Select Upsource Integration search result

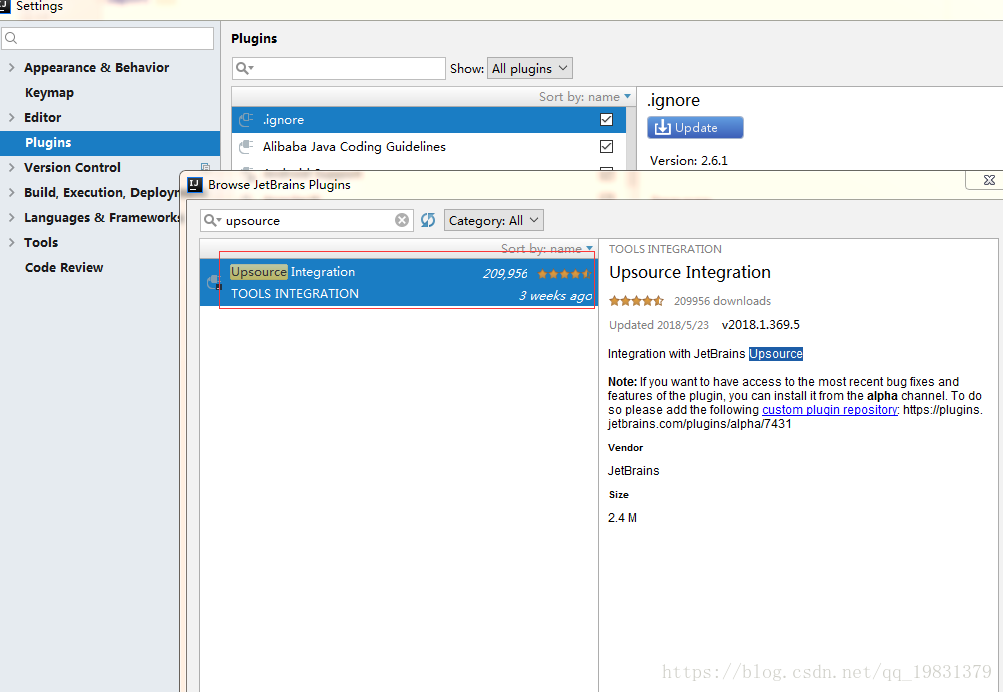click(399, 282)
